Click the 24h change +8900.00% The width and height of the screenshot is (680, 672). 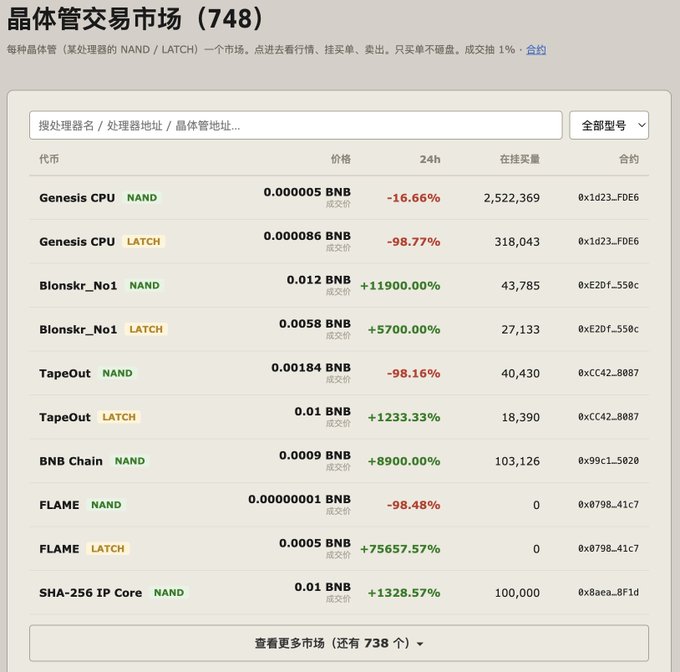point(404,461)
